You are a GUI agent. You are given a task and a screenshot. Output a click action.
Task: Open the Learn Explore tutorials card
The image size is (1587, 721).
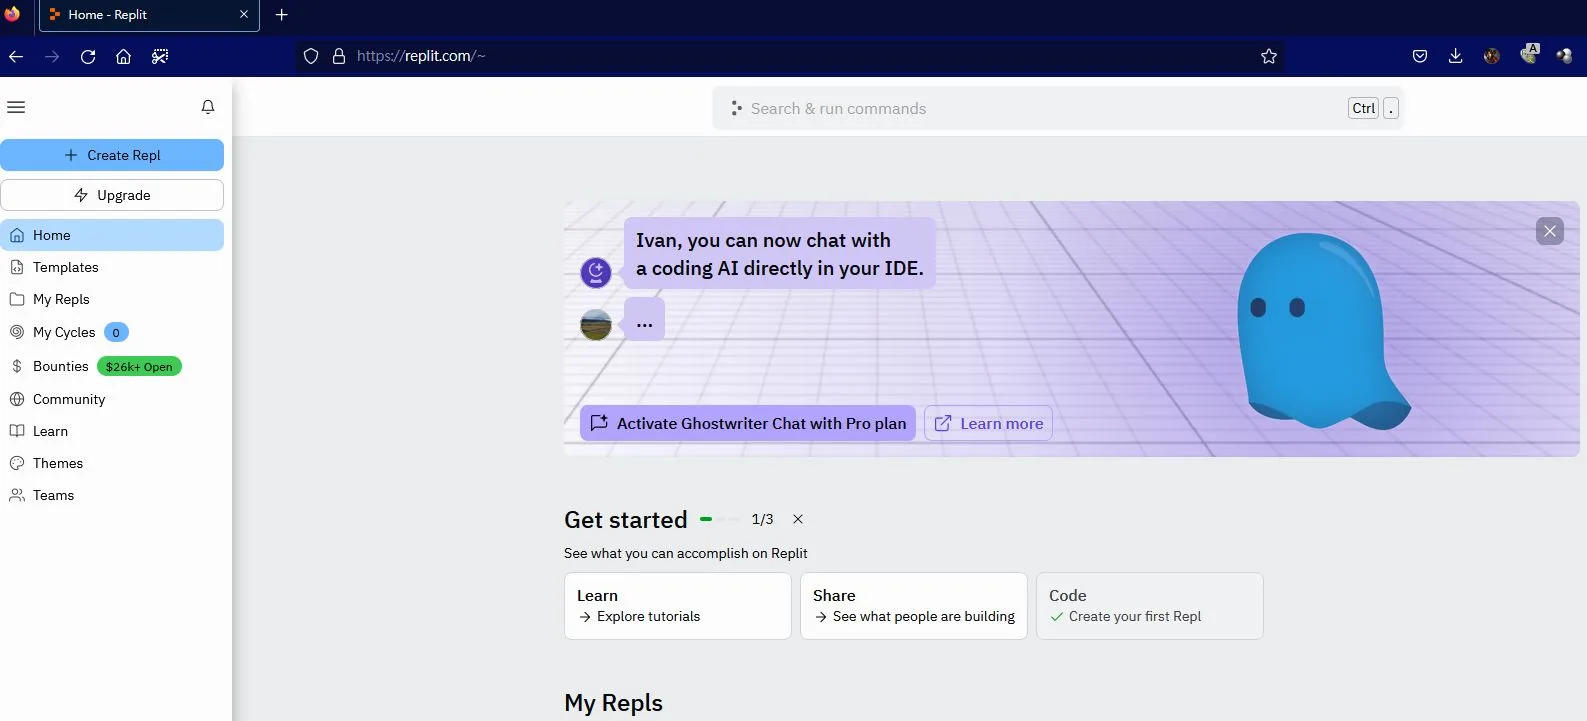[x=678, y=606]
